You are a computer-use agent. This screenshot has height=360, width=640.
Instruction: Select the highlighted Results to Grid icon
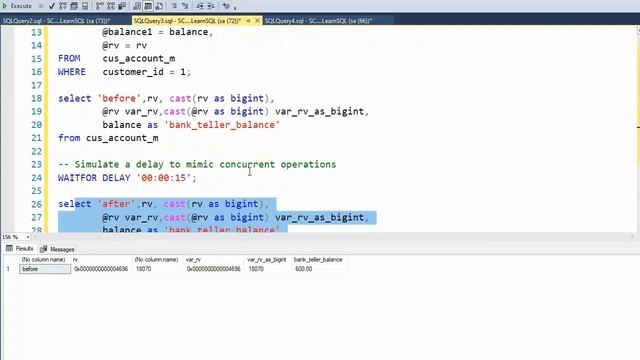[148, 6]
